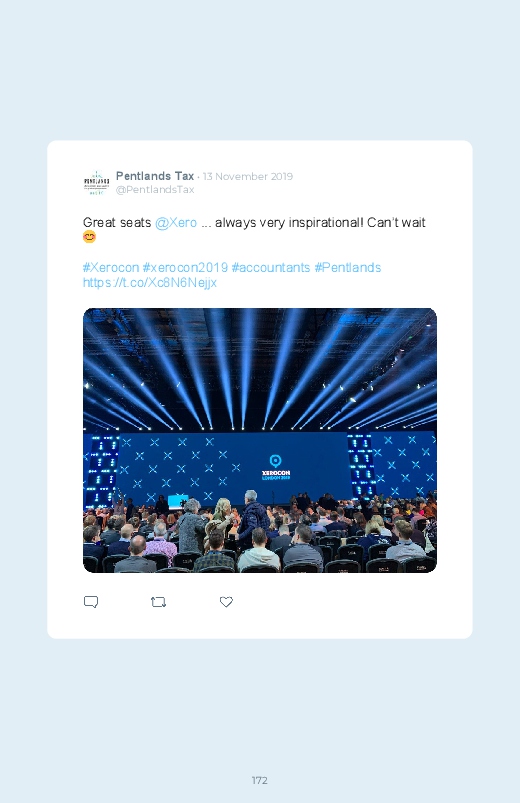520x803 pixels.
Task: Open the #accountants hashtag
Action: click(x=271, y=268)
